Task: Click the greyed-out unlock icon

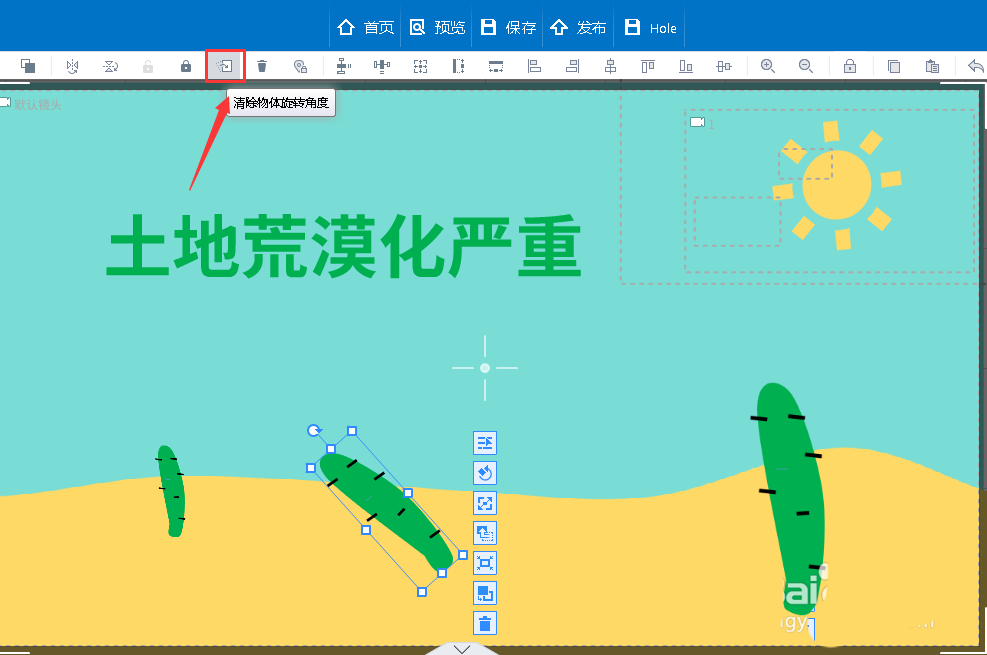Action: pos(148,66)
